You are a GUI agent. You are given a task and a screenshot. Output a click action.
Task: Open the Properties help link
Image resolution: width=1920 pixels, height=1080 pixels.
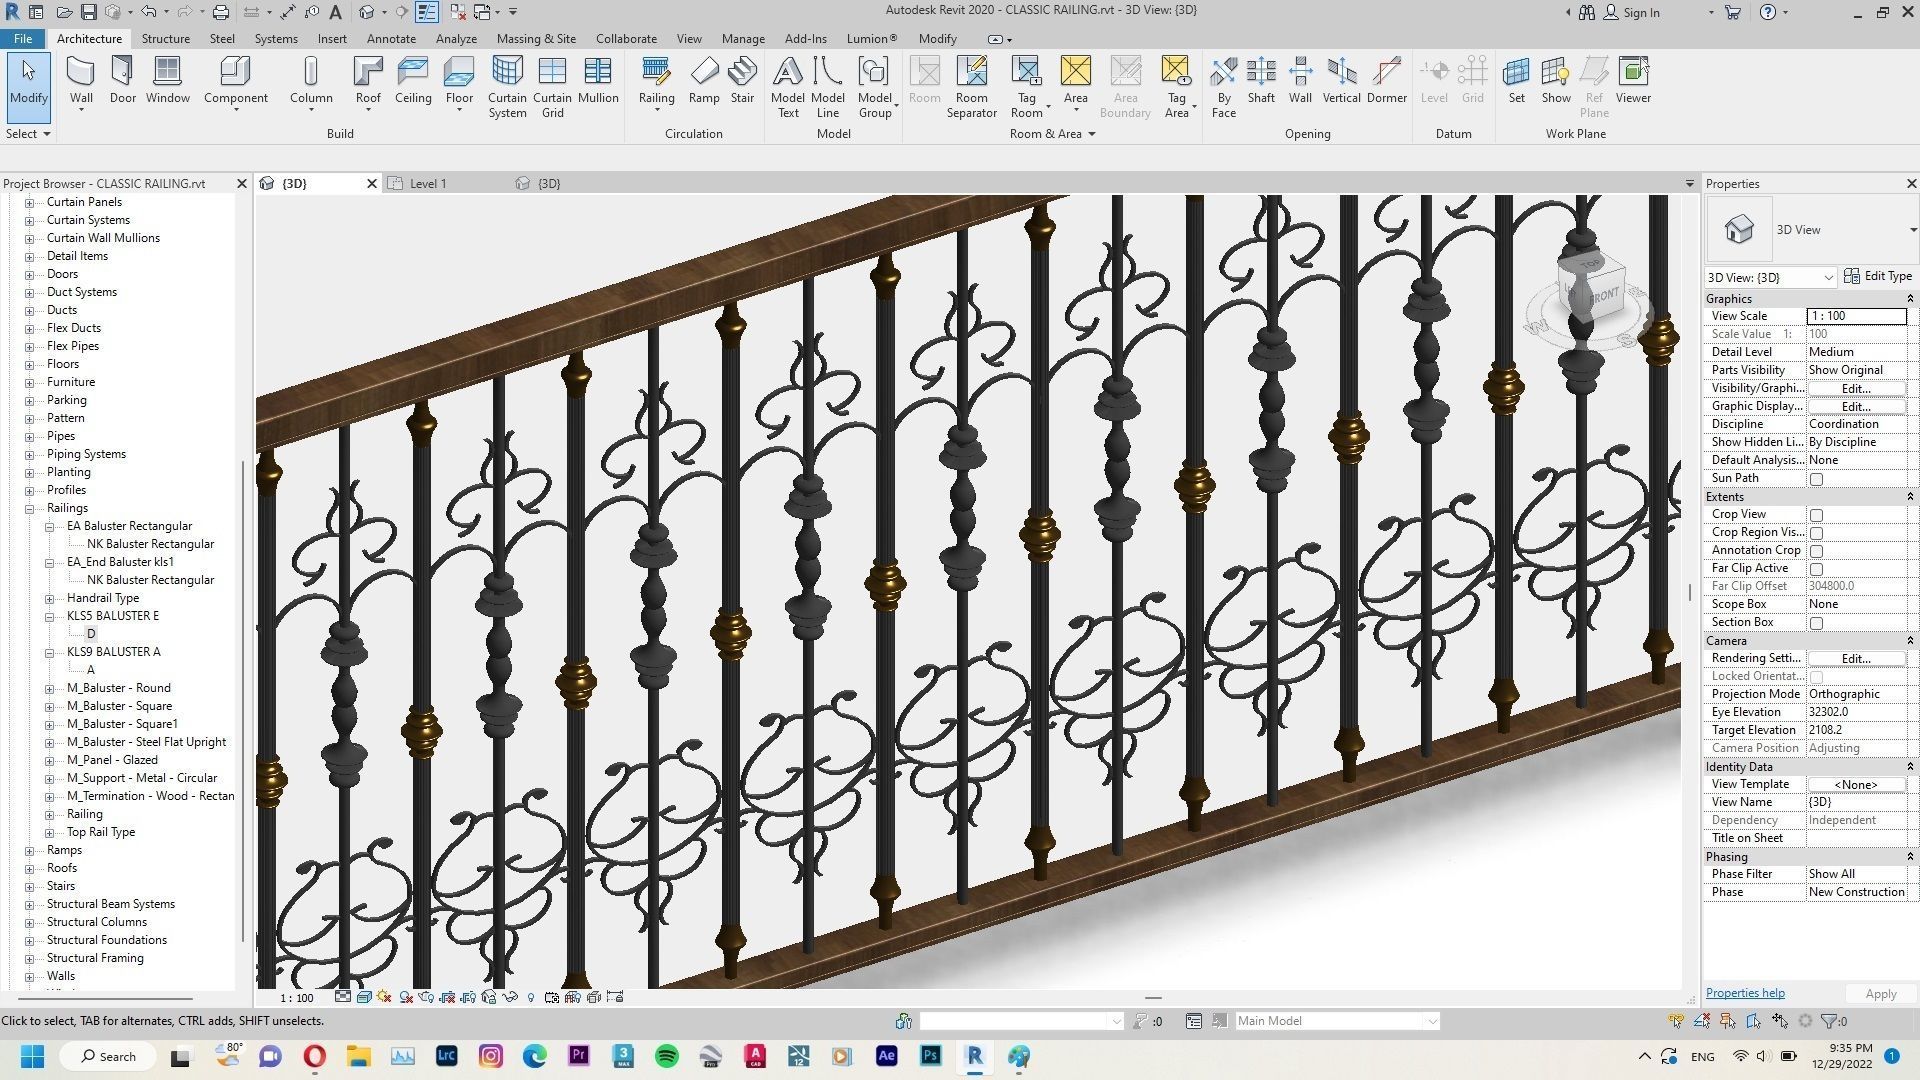pos(1744,993)
